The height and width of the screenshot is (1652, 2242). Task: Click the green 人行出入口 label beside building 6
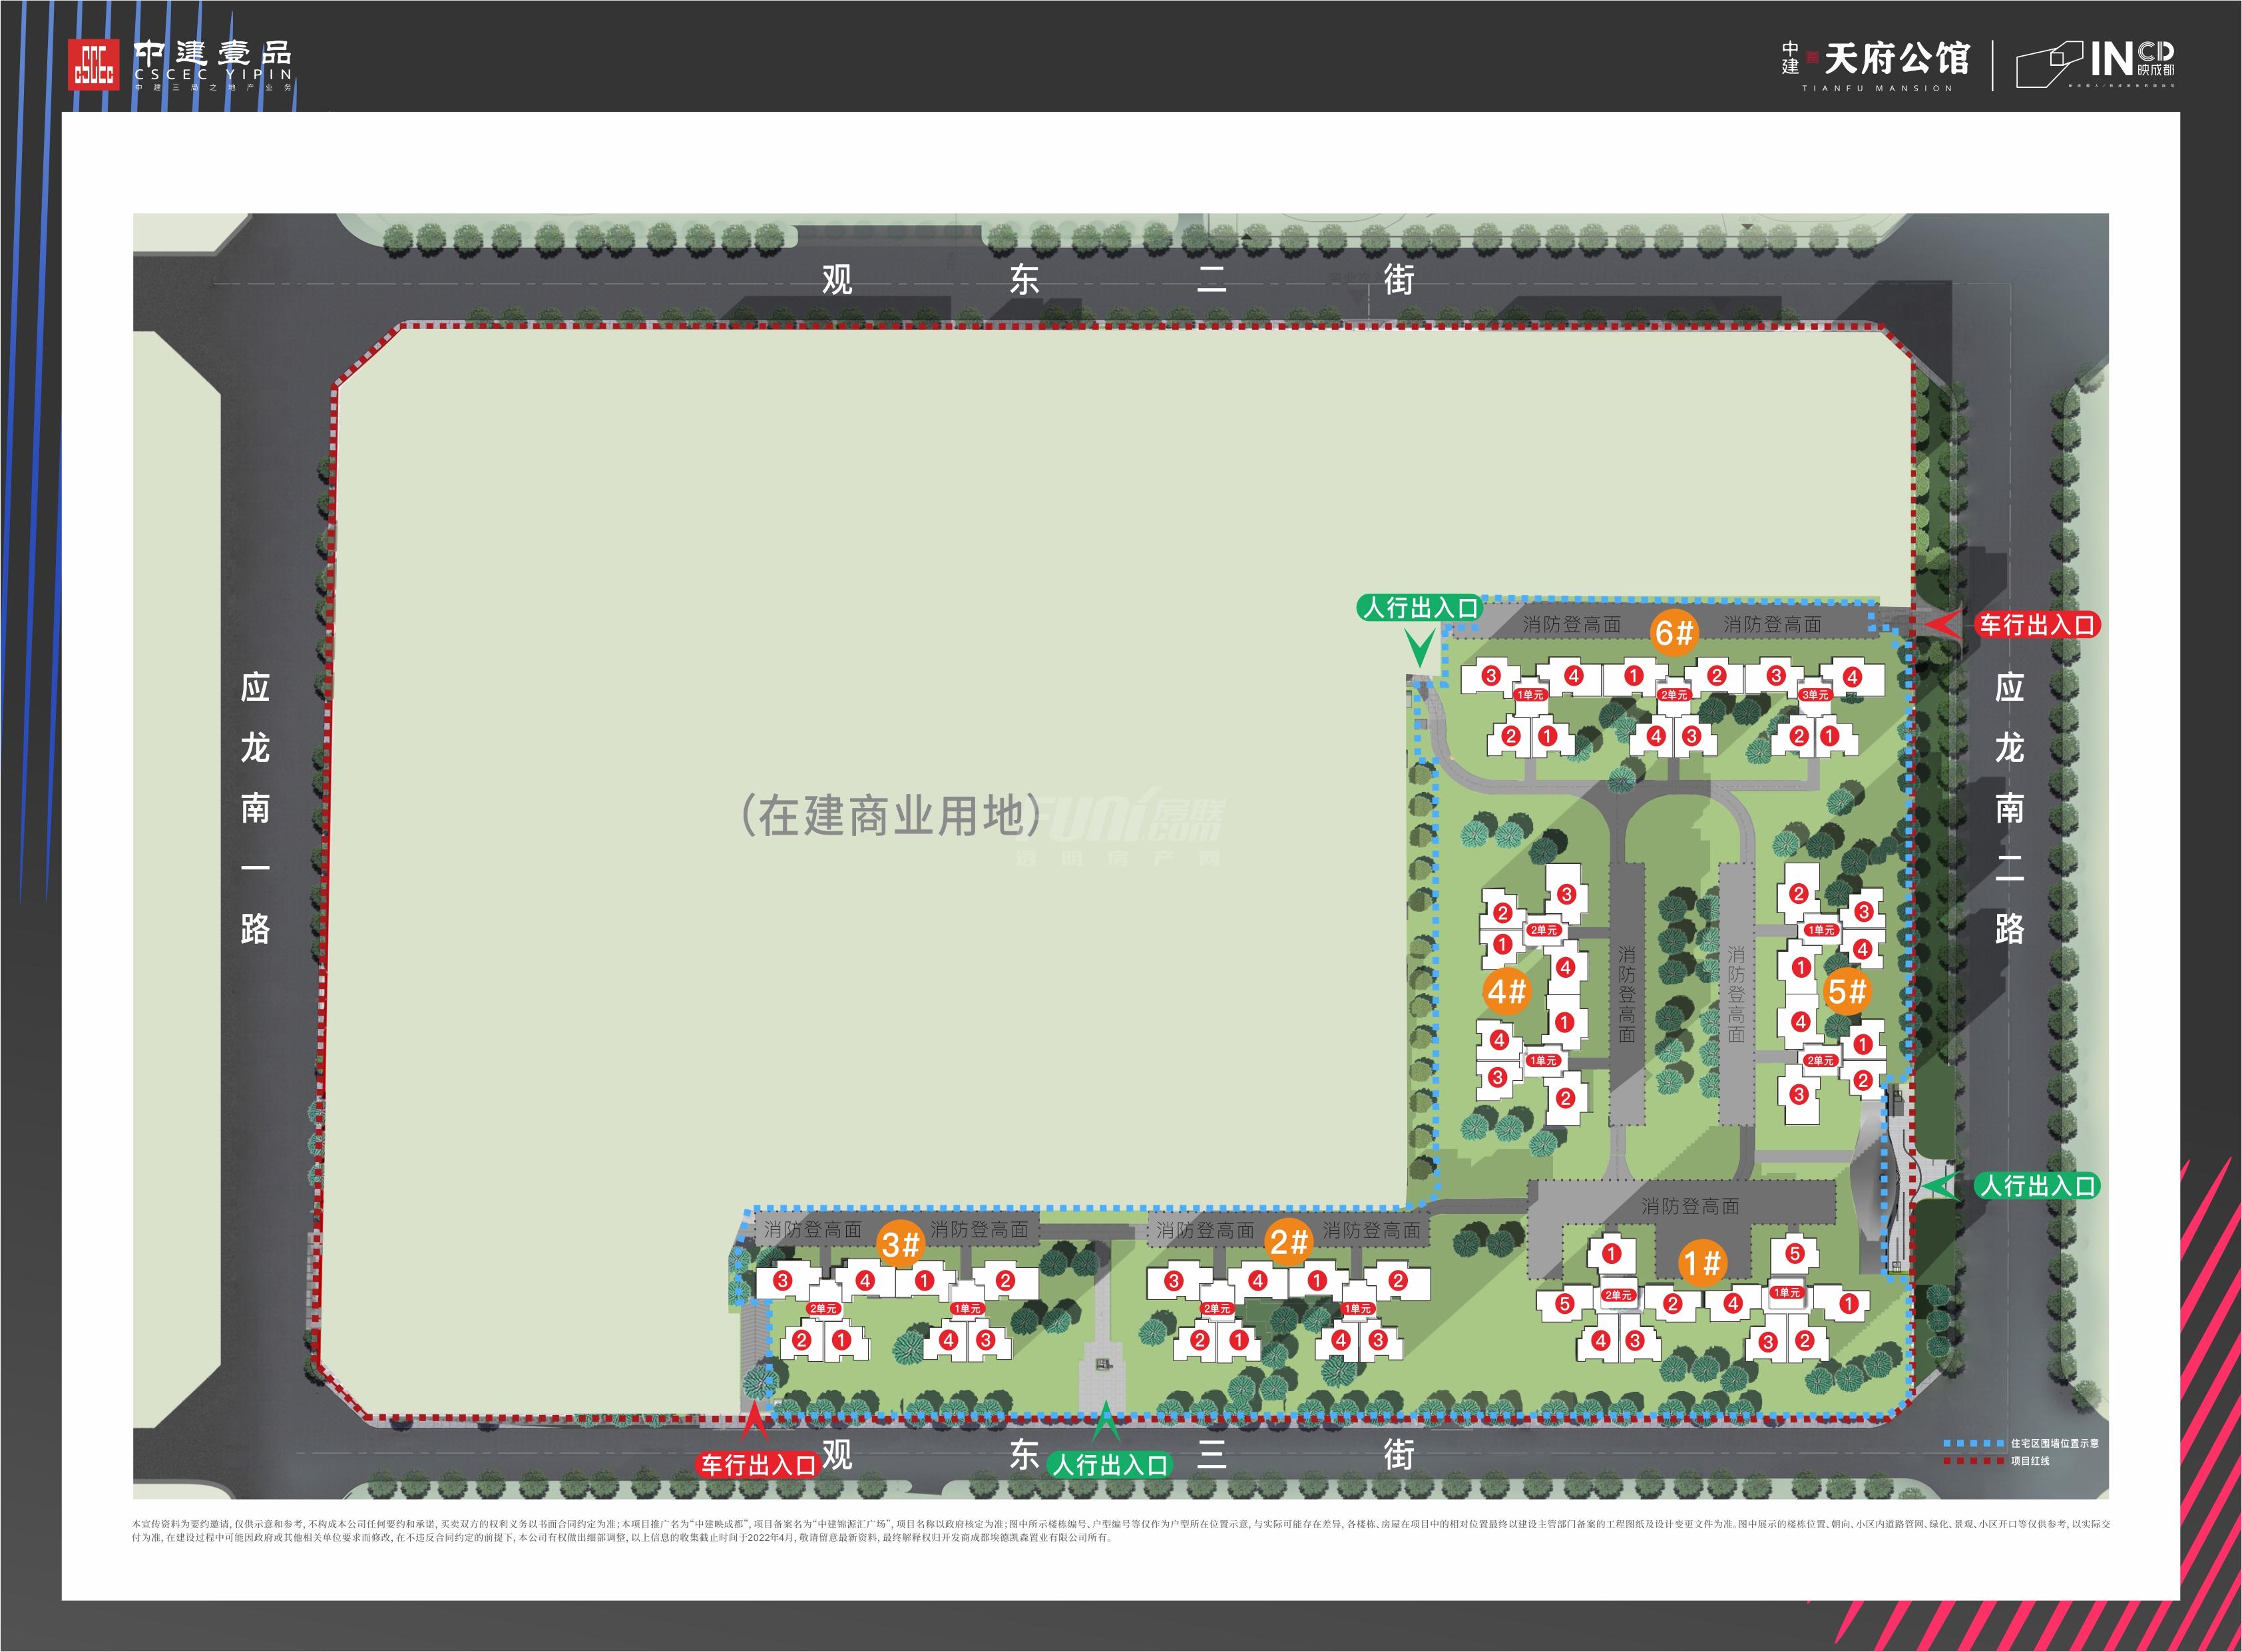point(1420,607)
